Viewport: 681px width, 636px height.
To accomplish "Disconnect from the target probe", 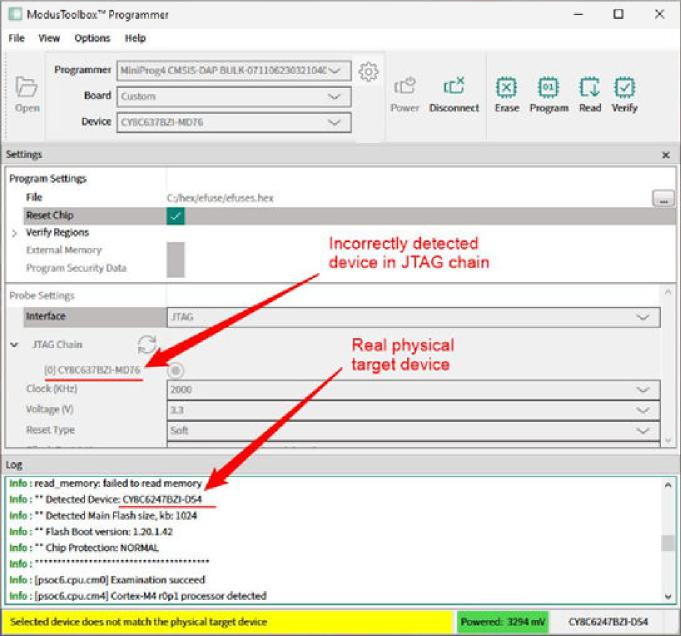I will point(454,95).
